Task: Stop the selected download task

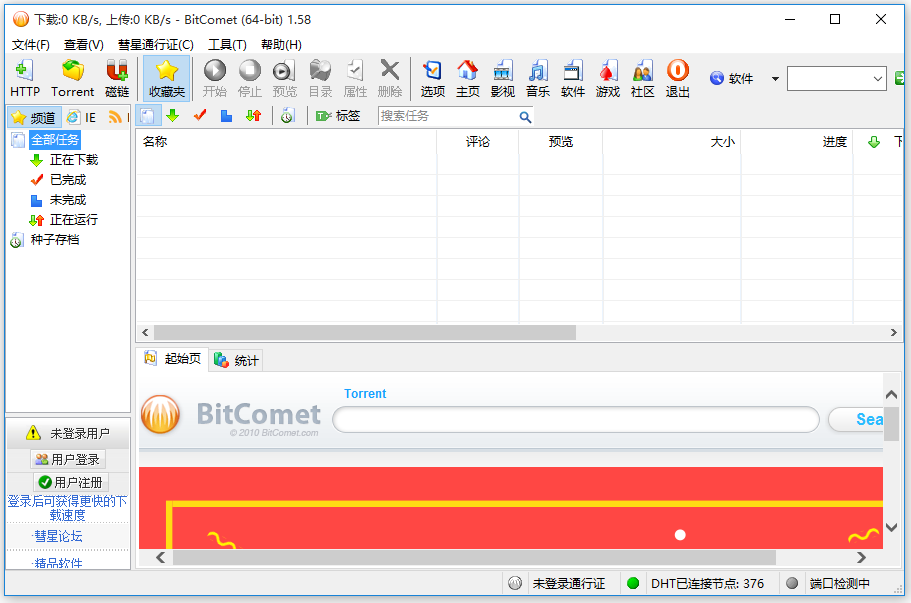Action: click(x=249, y=78)
